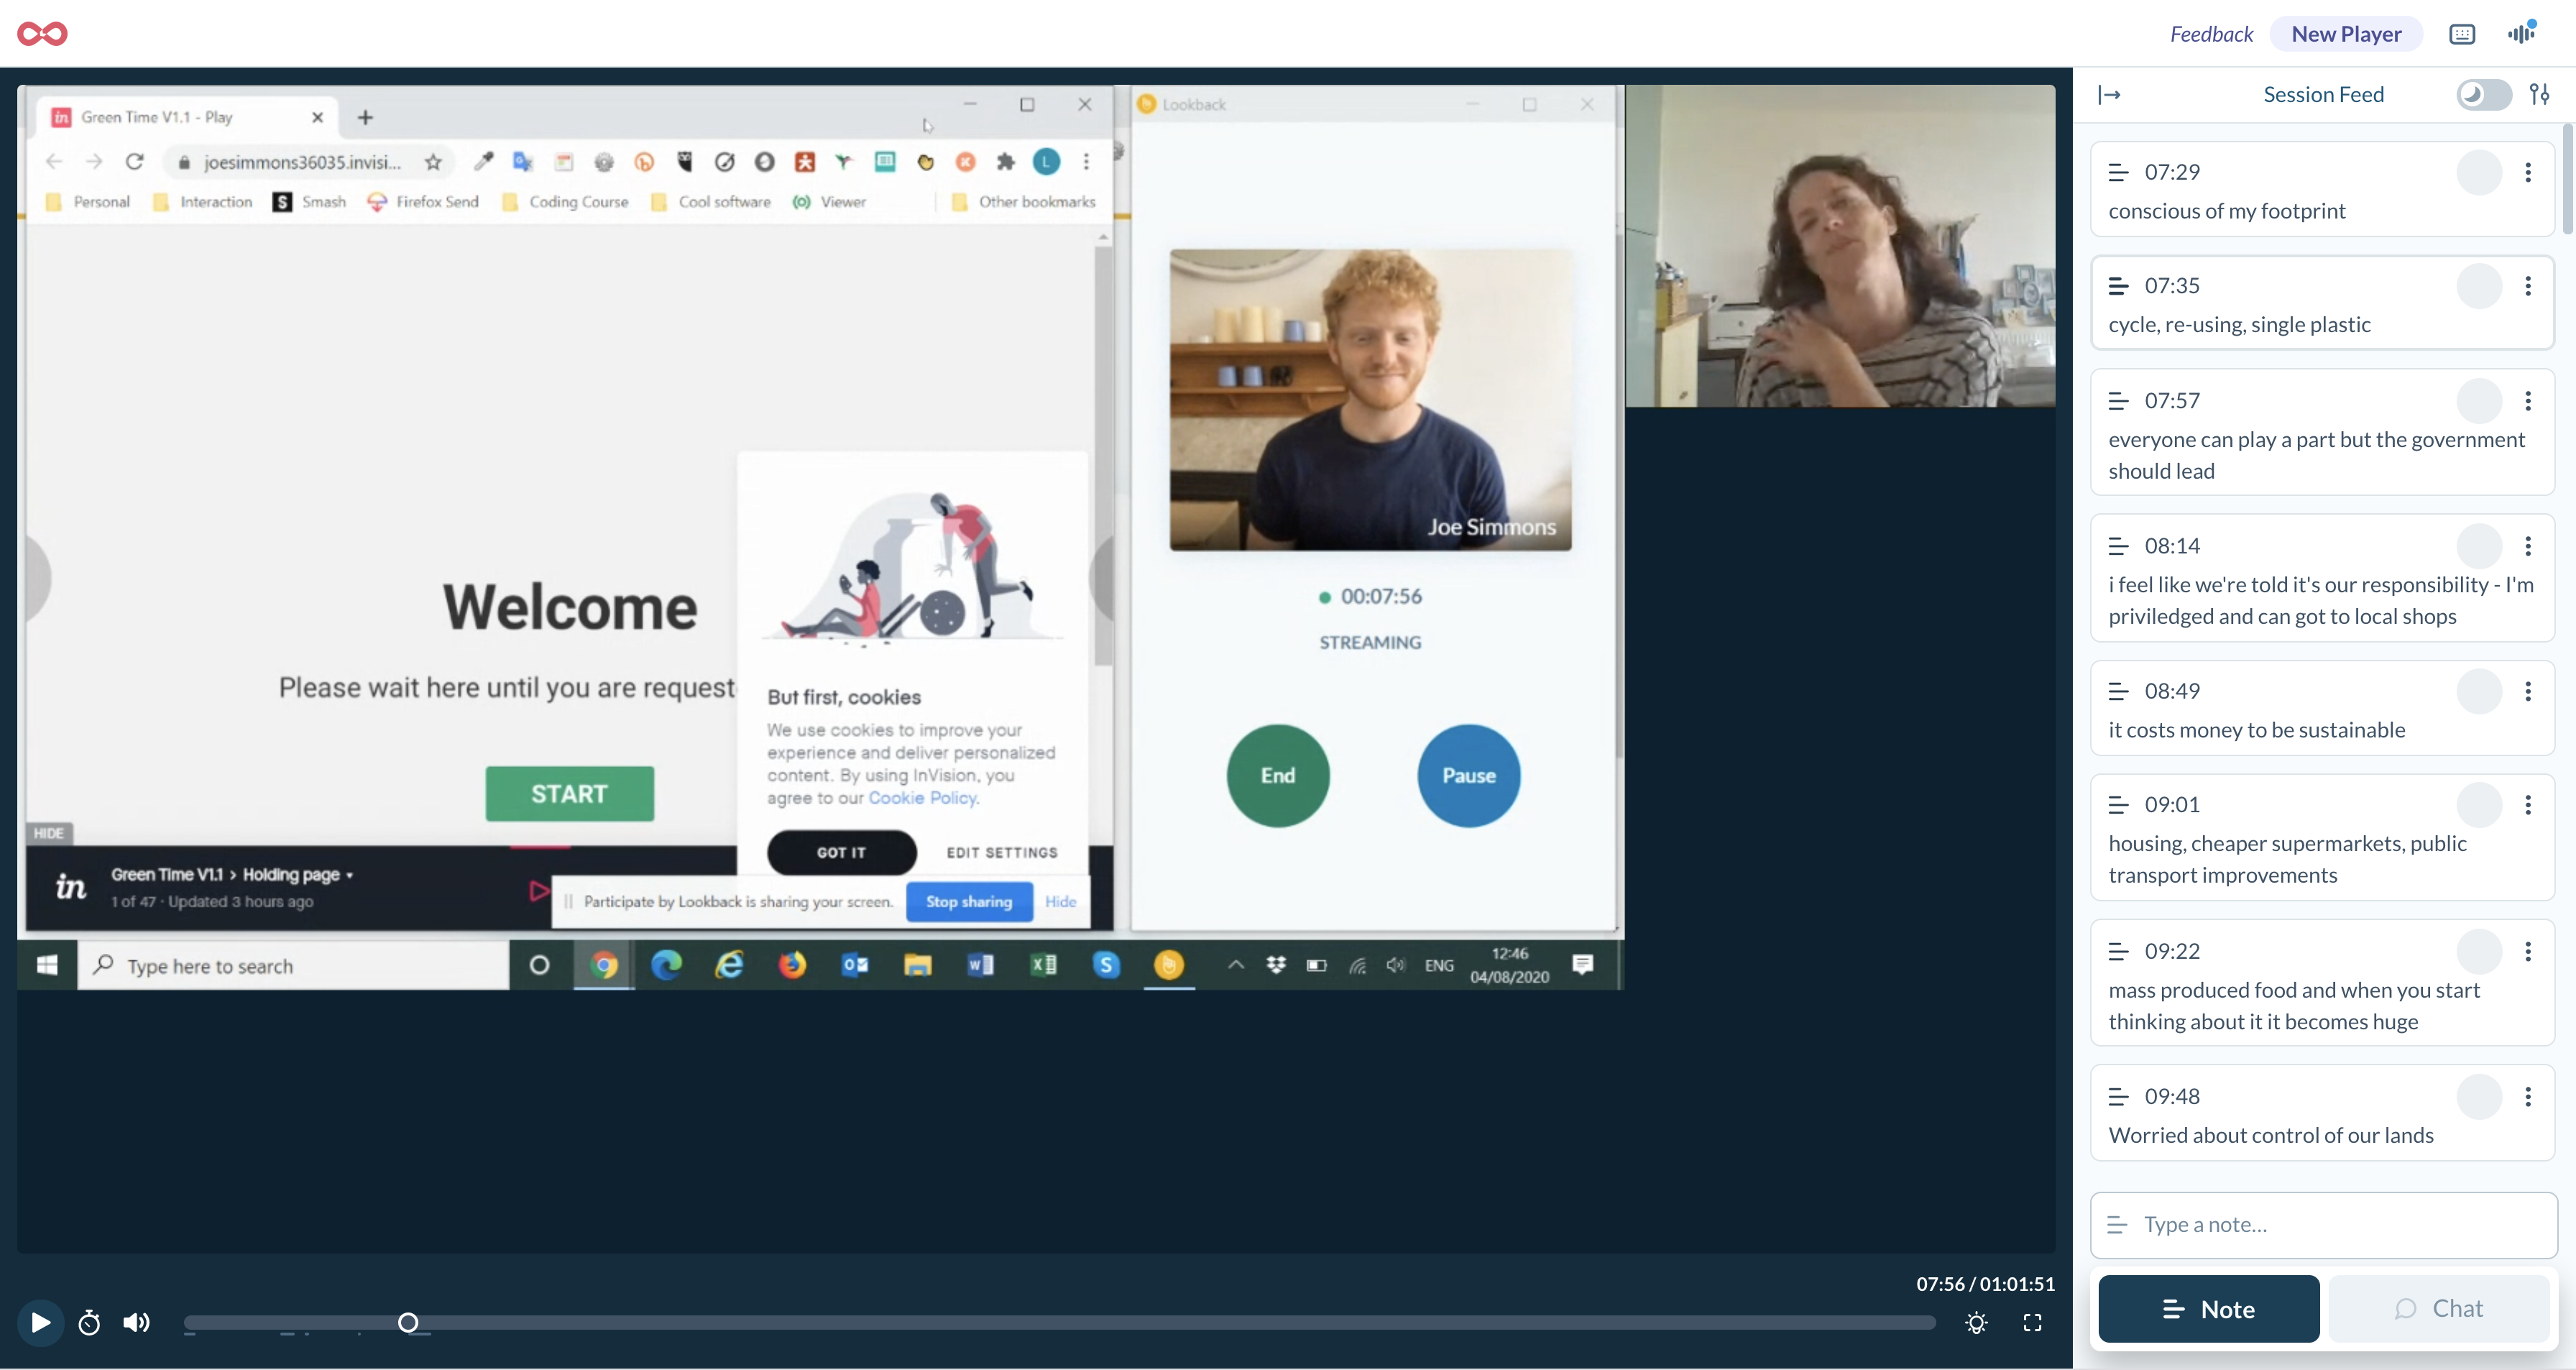Image resolution: width=2576 pixels, height=1370 pixels.
Task: Open options menu for the 07:29 note
Action: pos(2528,172)
